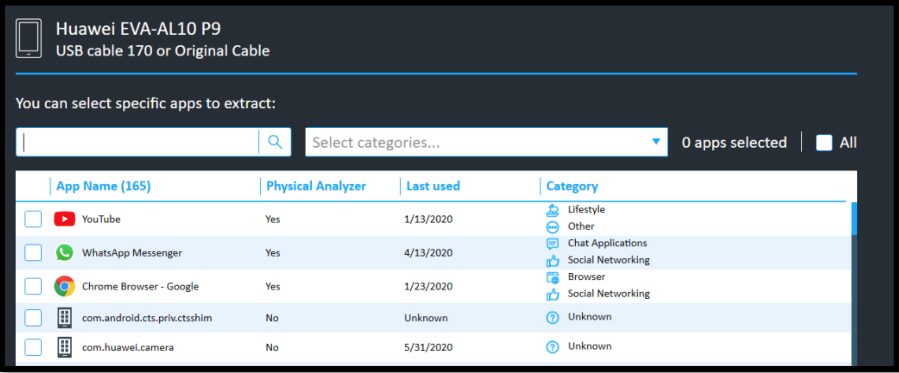Tick the YouTube row checkbox
This screenshot has width=899, height=373.
pyautogui.click(x=33, y=219)
